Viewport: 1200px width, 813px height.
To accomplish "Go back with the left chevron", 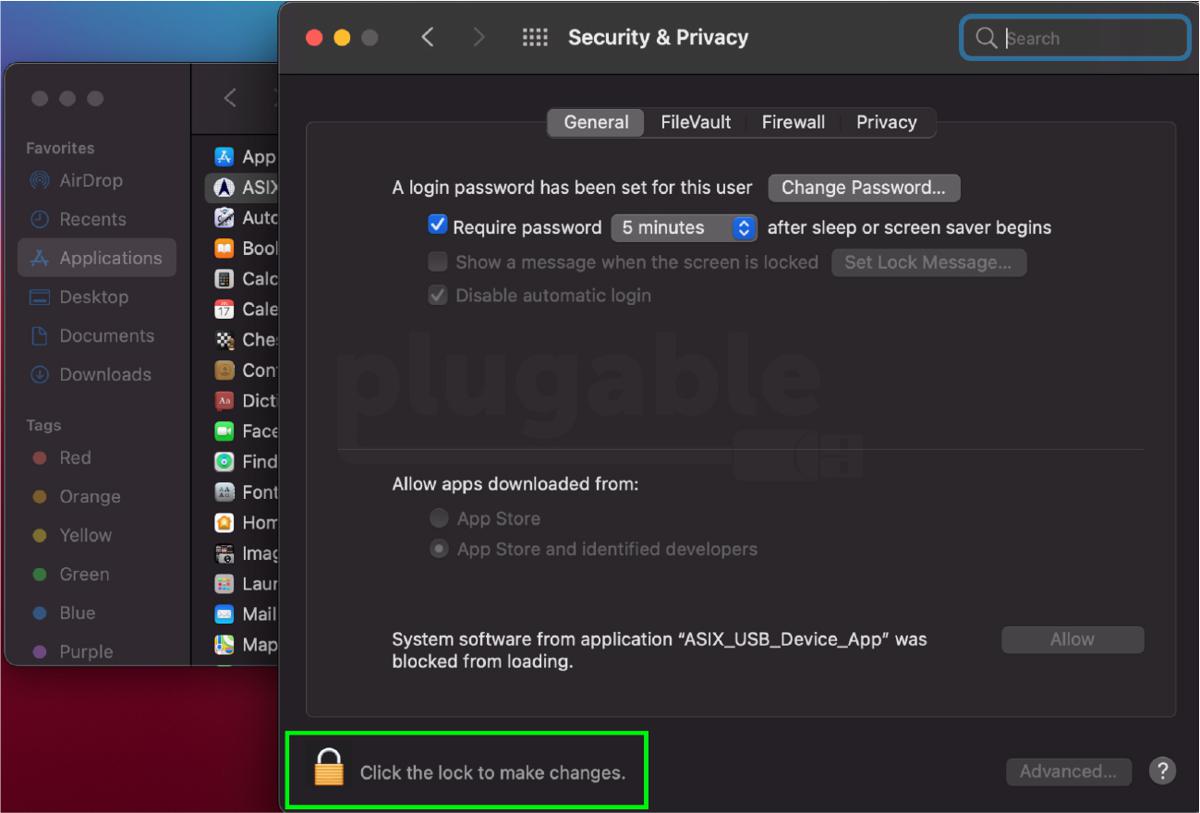I will point(428,38).
